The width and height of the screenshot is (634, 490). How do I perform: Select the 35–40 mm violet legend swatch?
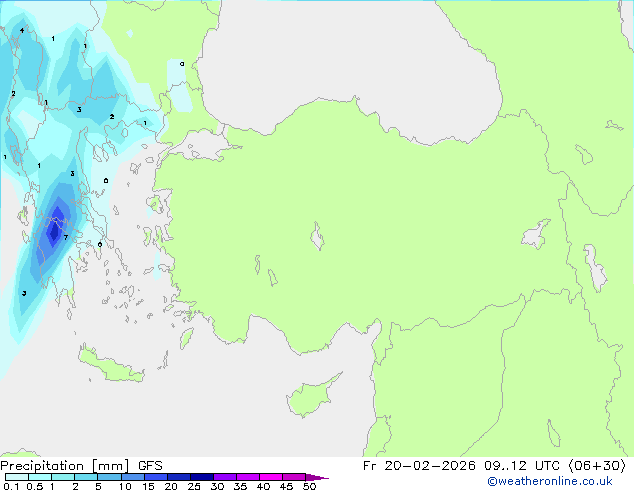pos(248,477)
